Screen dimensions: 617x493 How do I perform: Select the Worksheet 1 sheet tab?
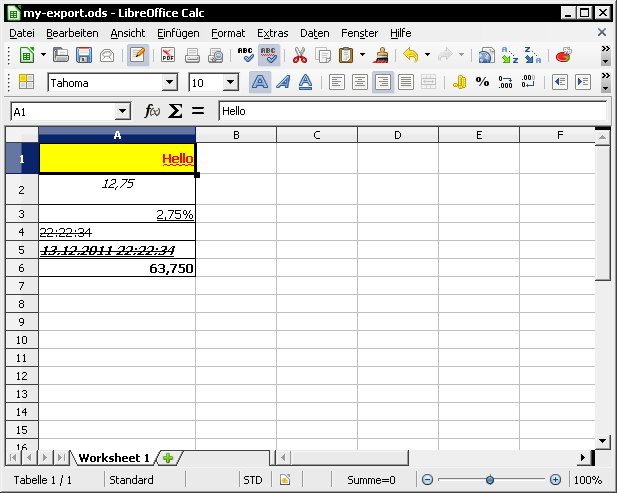pos(113,458)
